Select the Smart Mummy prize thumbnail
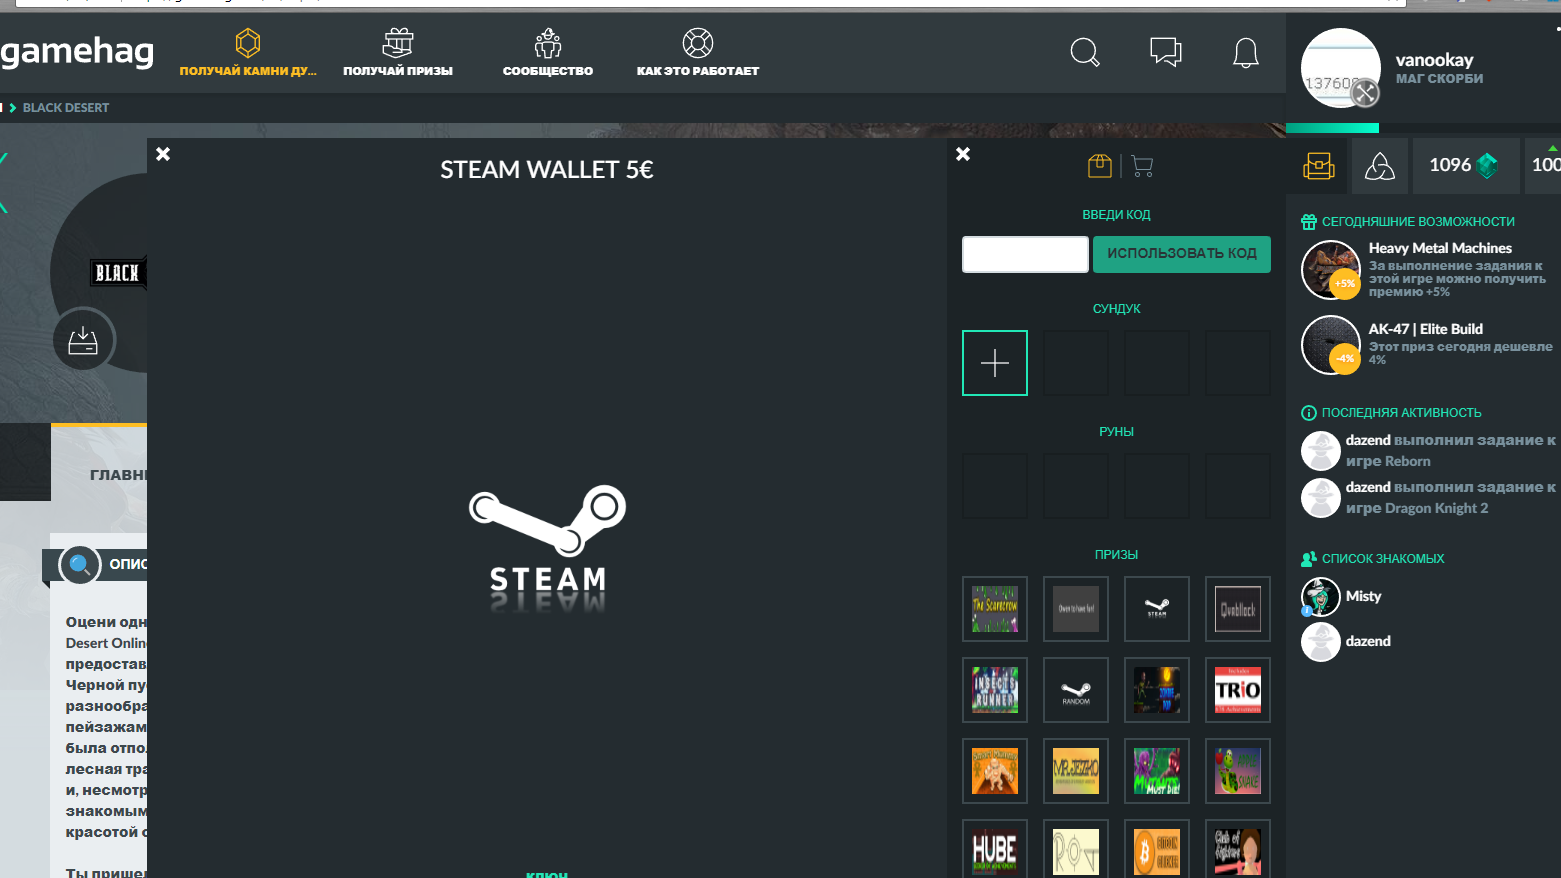Viewport: 1561px width, 878px height. pyautogui.click(x=995, y=771)
